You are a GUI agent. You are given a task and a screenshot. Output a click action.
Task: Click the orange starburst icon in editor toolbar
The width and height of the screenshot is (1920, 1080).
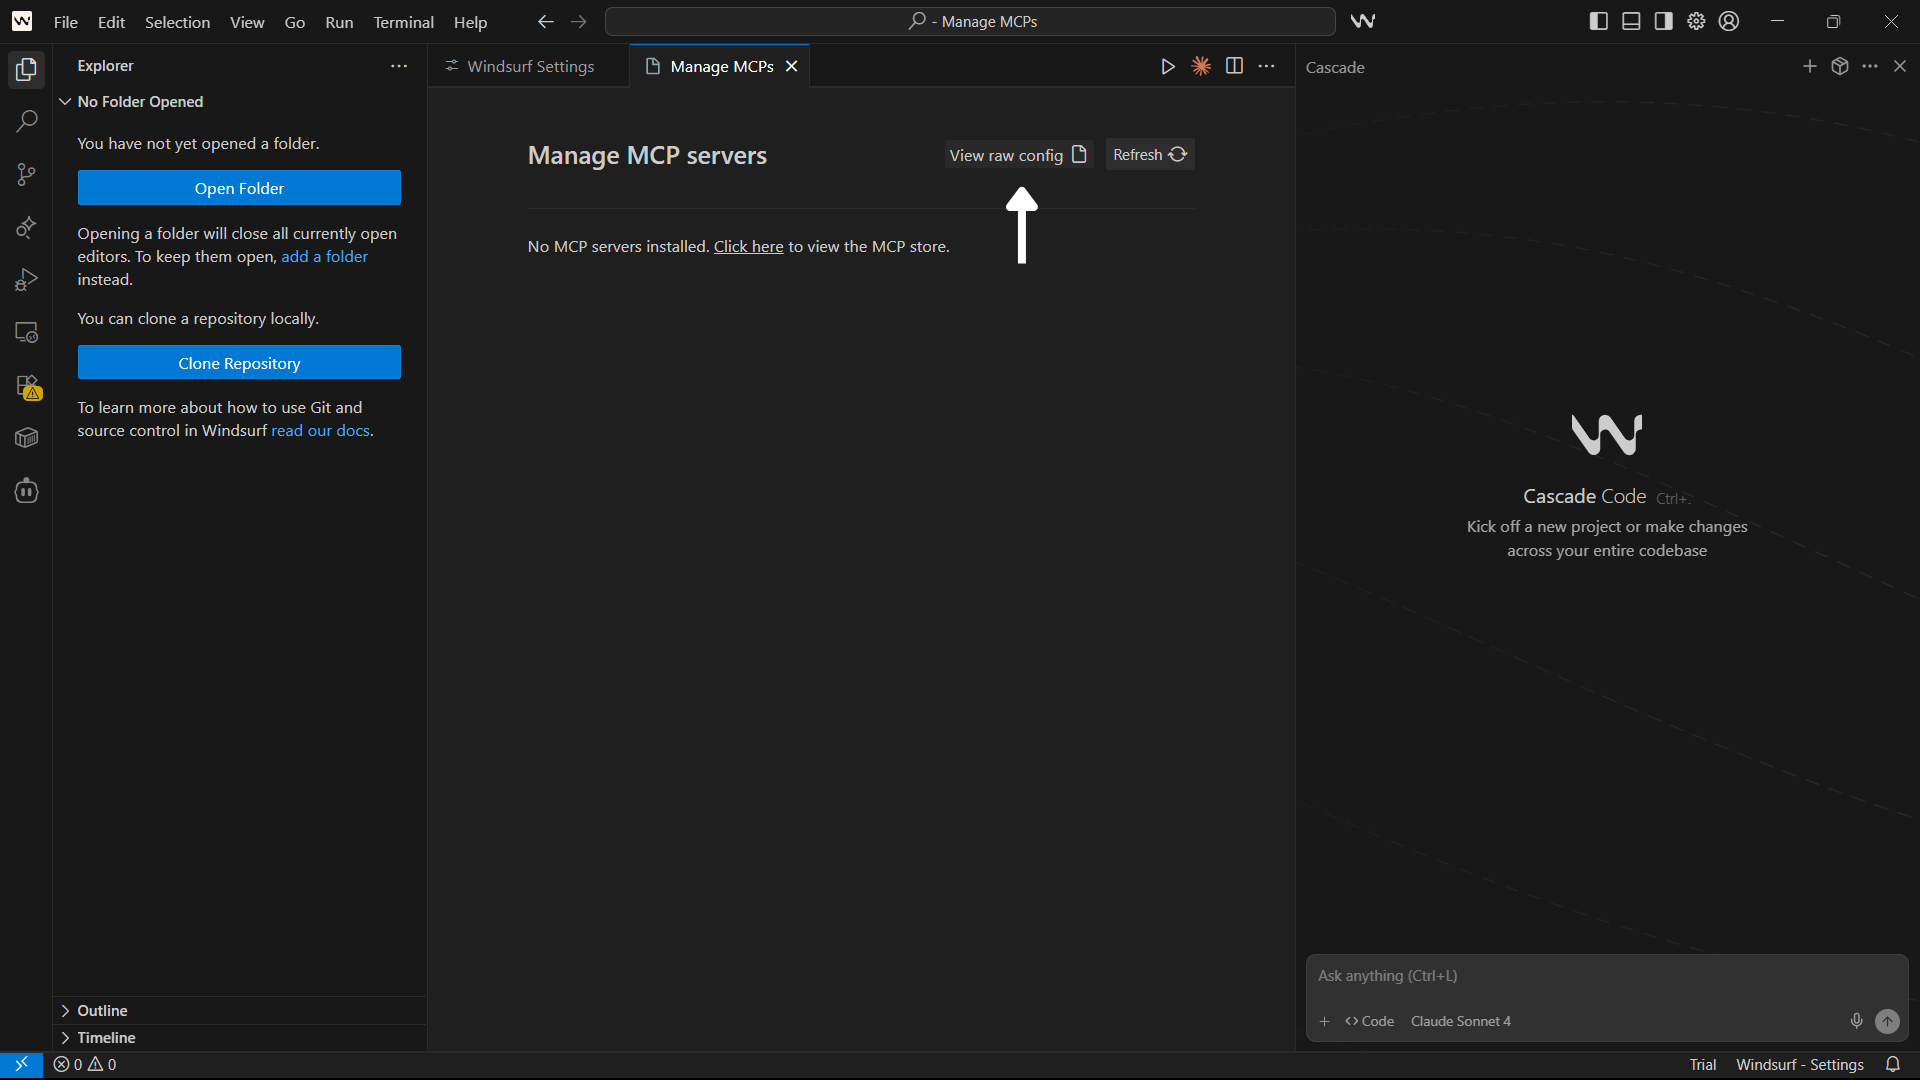1201,66
